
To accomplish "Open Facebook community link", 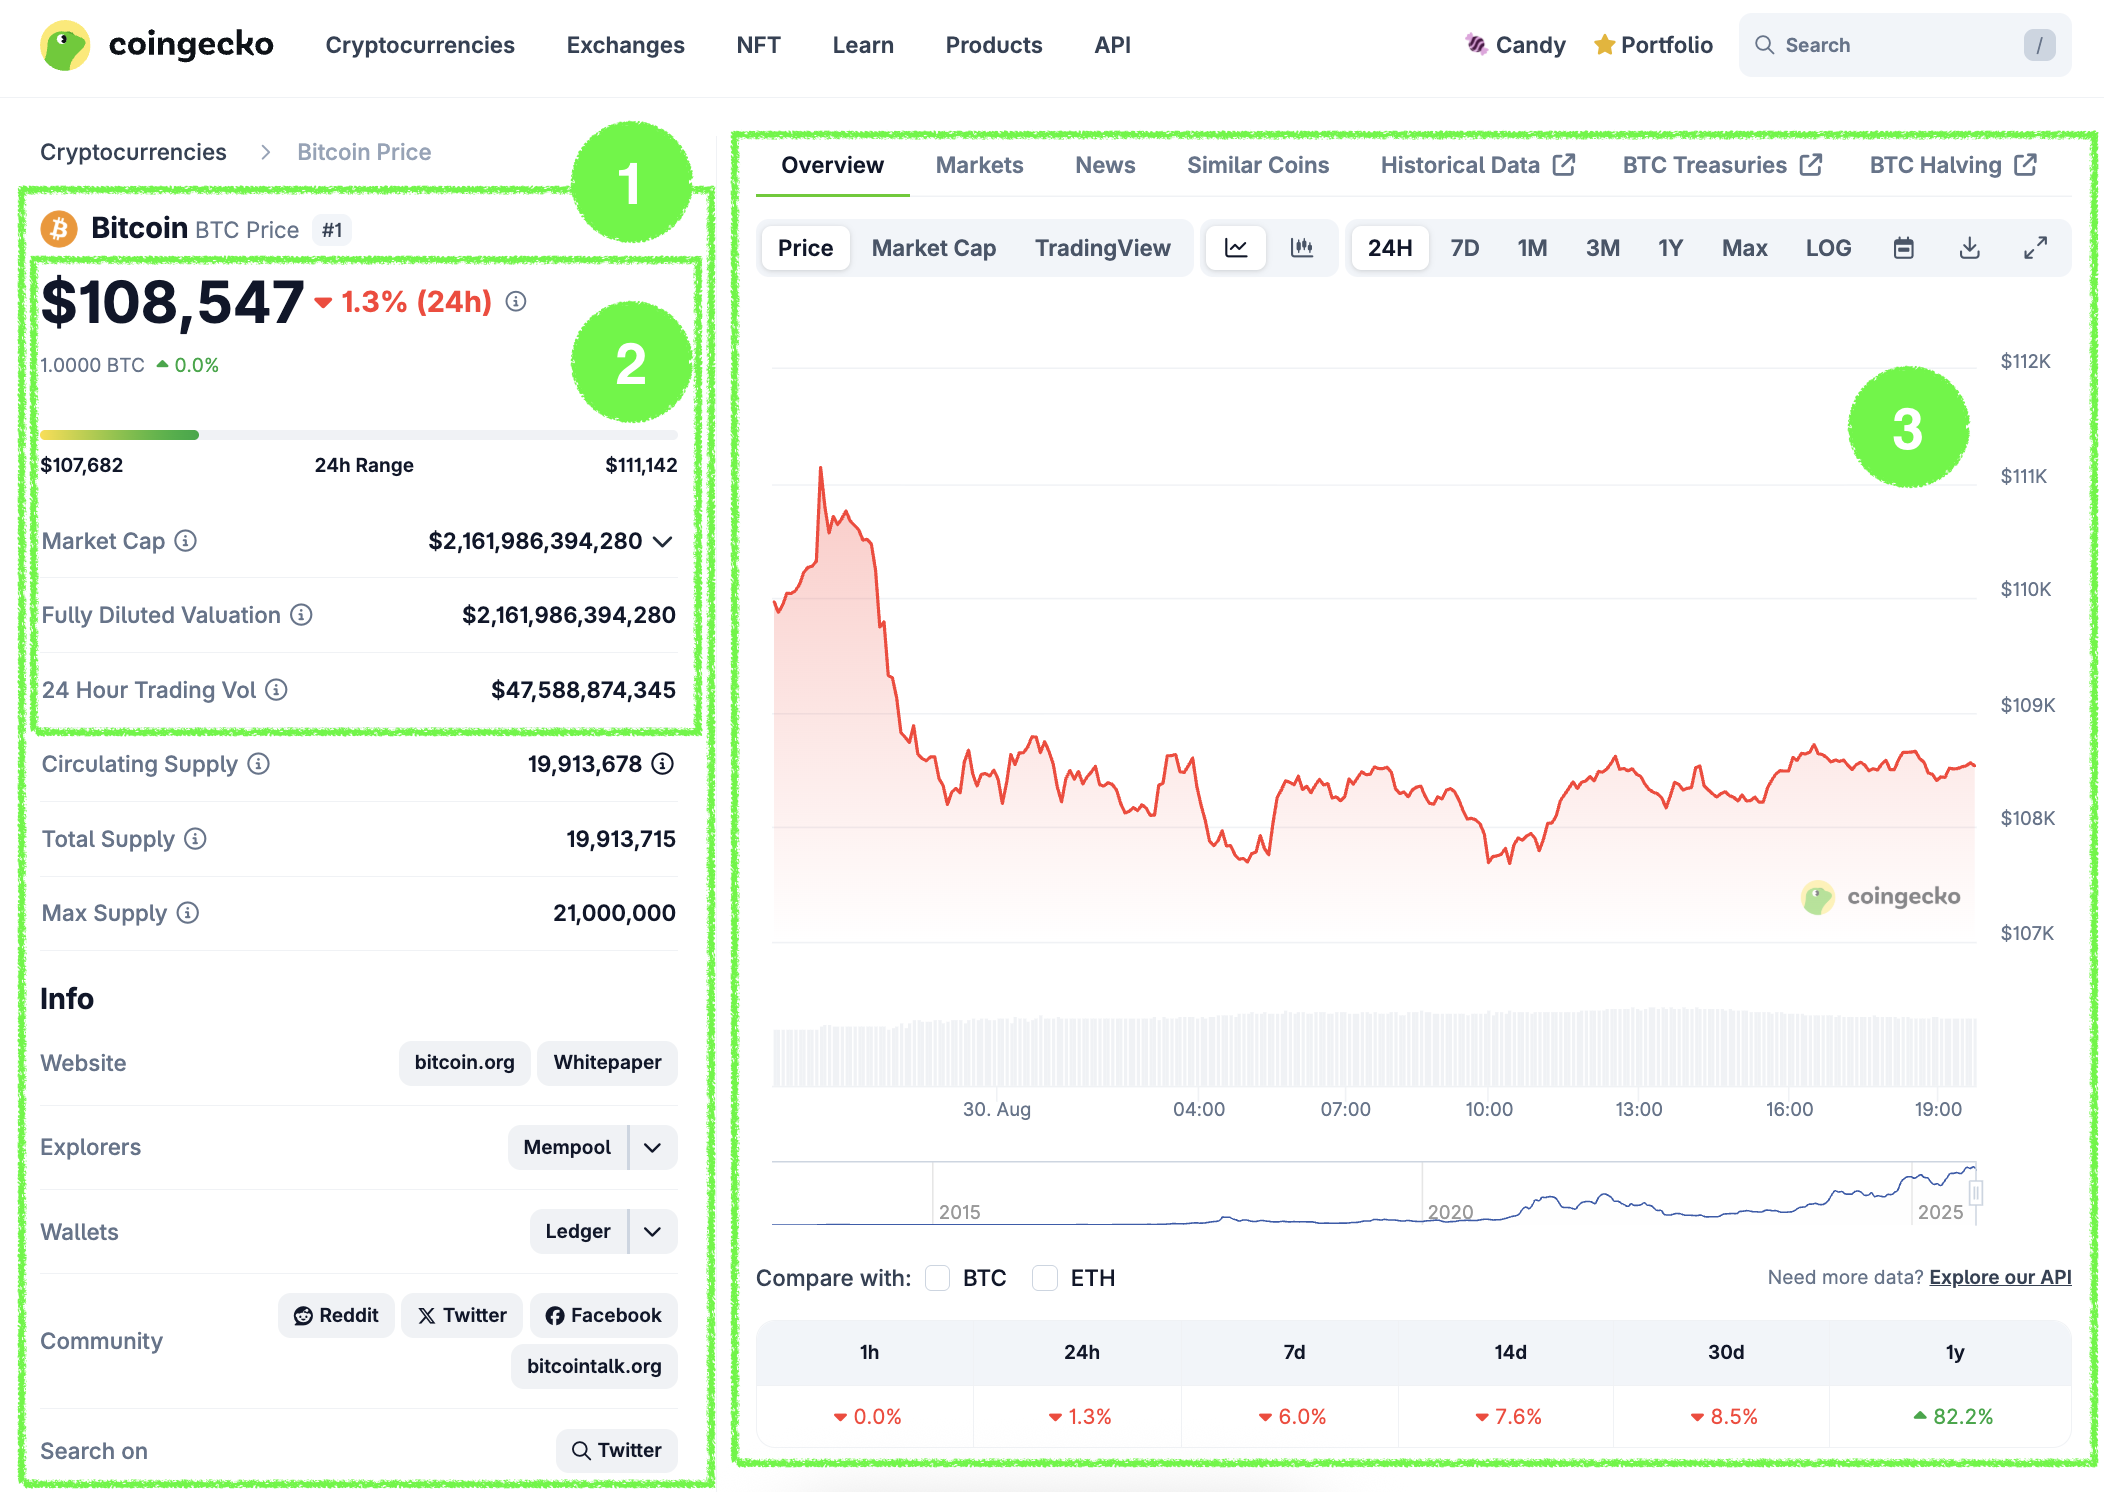I will [x=604, y=1315].
